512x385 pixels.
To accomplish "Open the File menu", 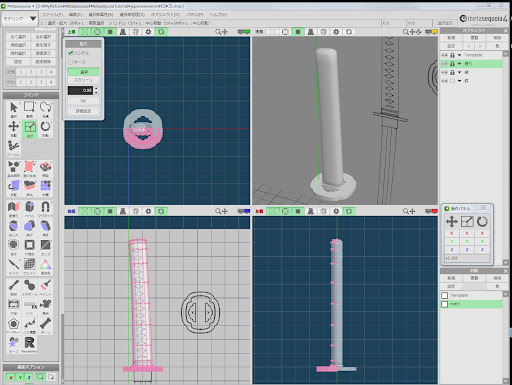I will coord(52,15).
